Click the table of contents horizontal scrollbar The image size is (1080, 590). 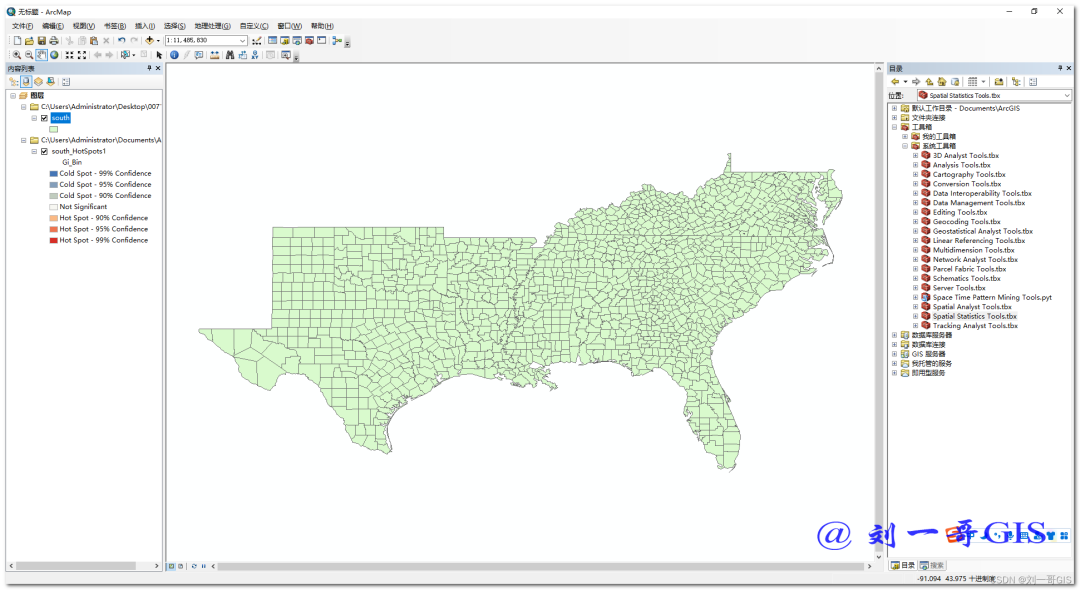[x=76, y=565]
